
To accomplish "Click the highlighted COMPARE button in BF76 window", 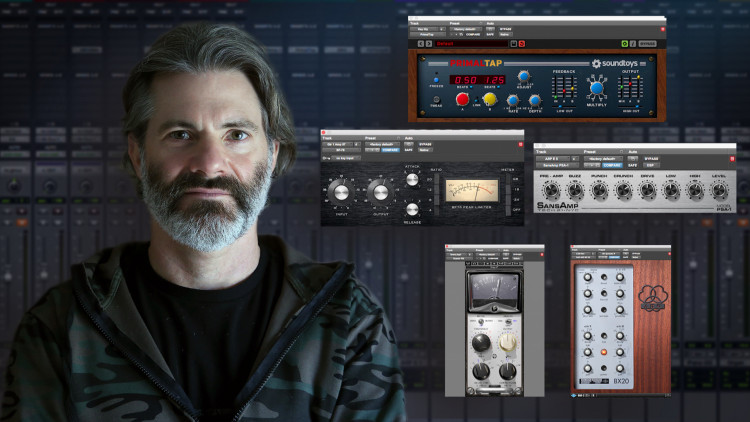I will point(390,150).
